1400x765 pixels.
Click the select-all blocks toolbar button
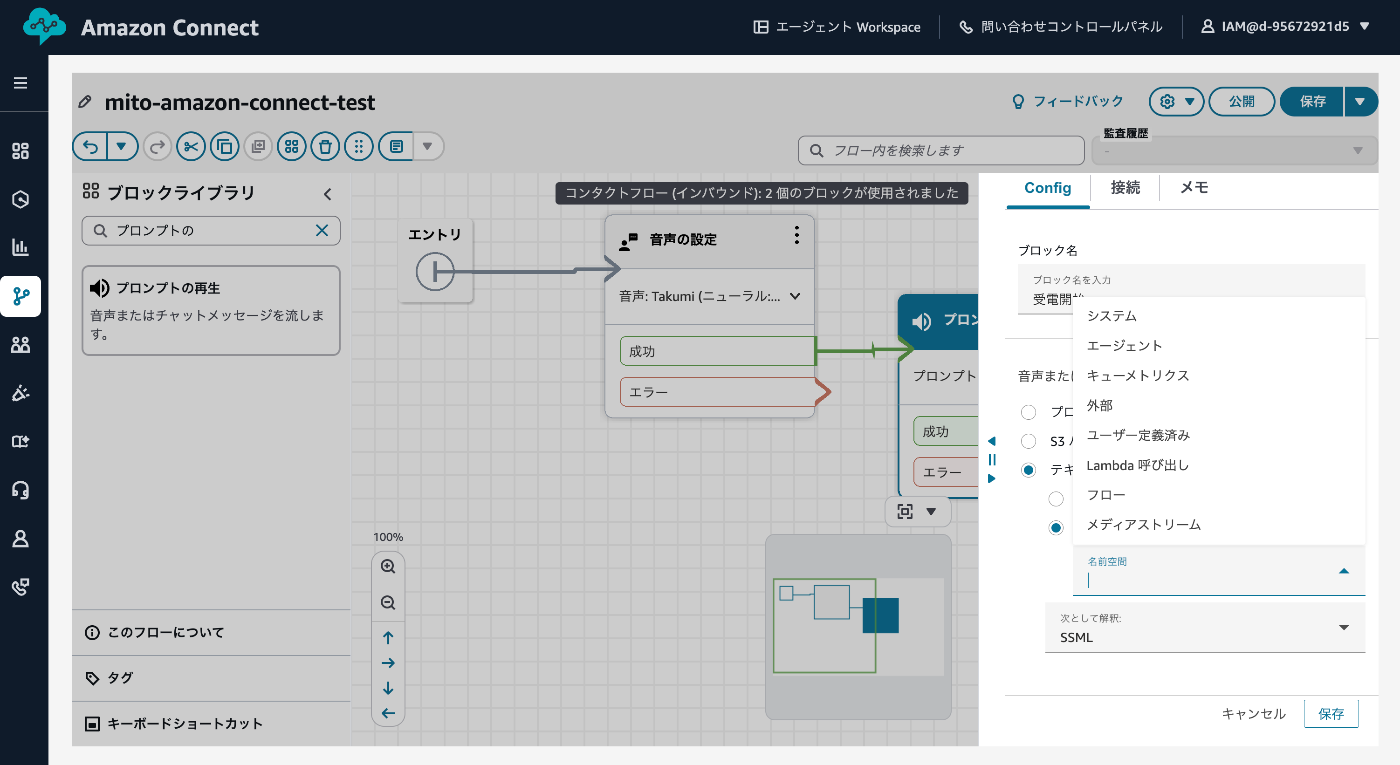[x=291, y=147]
